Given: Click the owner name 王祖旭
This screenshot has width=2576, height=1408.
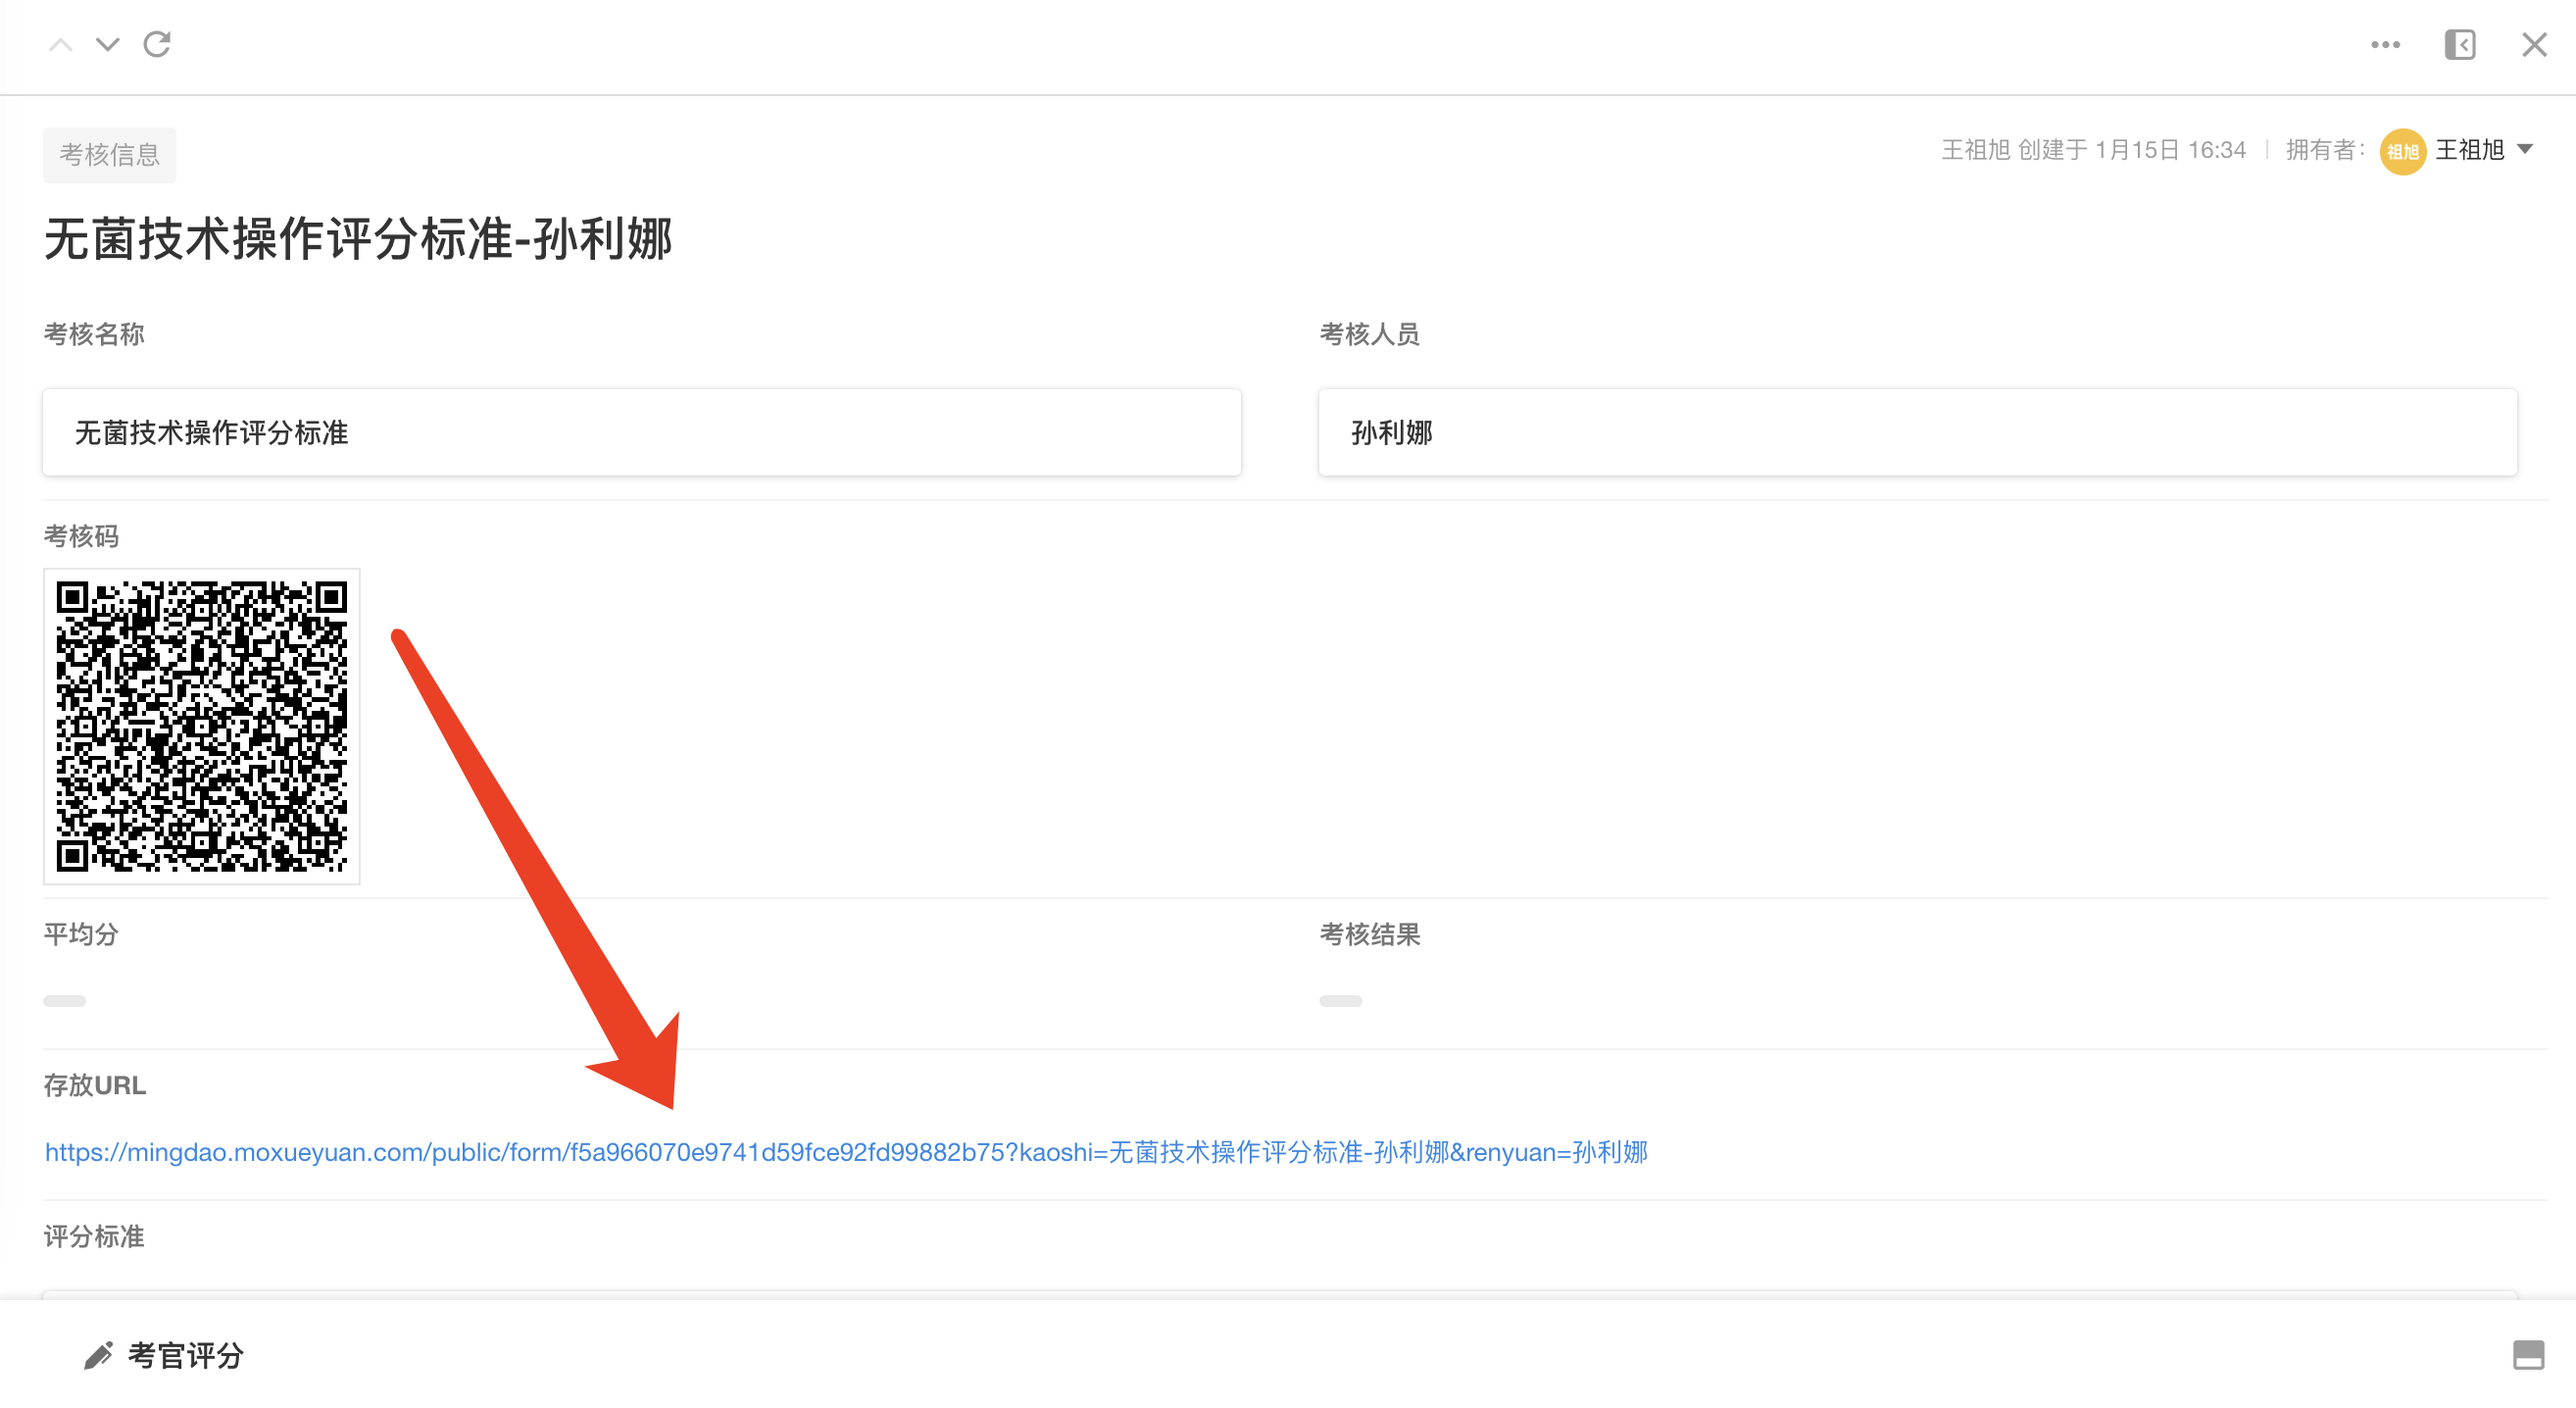Looking at the screenshot, I should [2469, 150].
